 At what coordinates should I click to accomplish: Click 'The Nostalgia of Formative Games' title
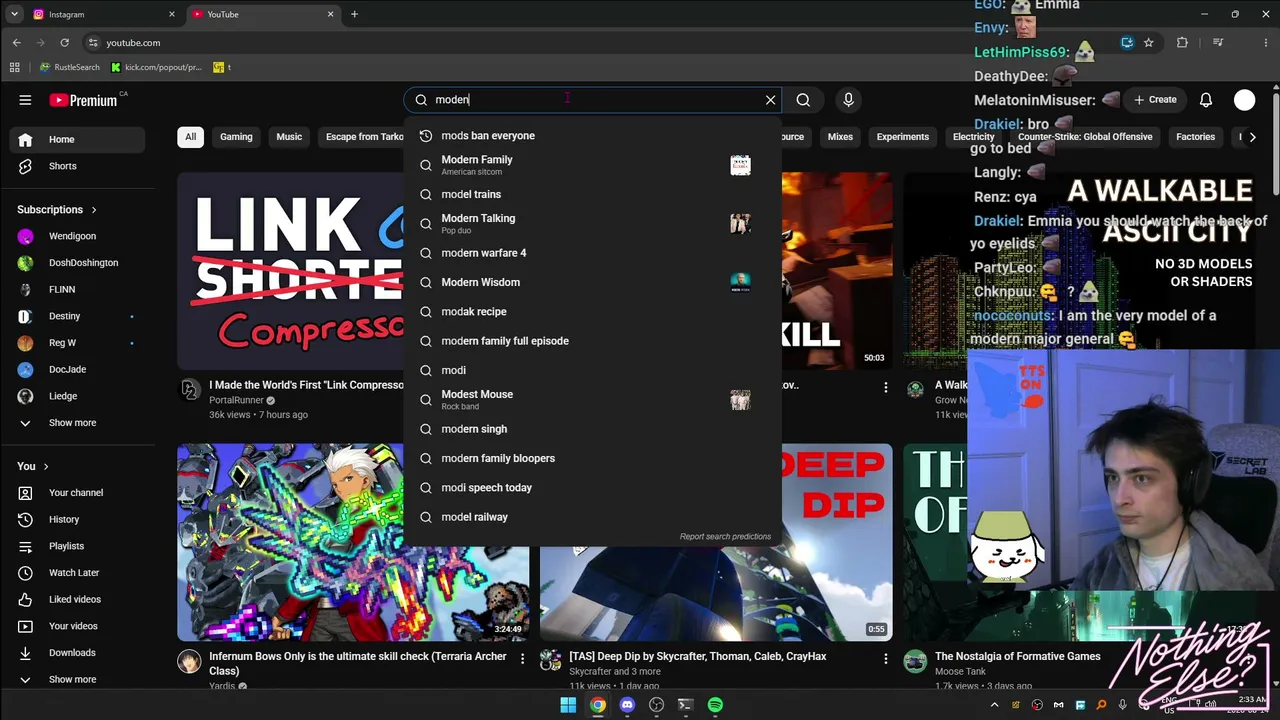click(1017, 657)
